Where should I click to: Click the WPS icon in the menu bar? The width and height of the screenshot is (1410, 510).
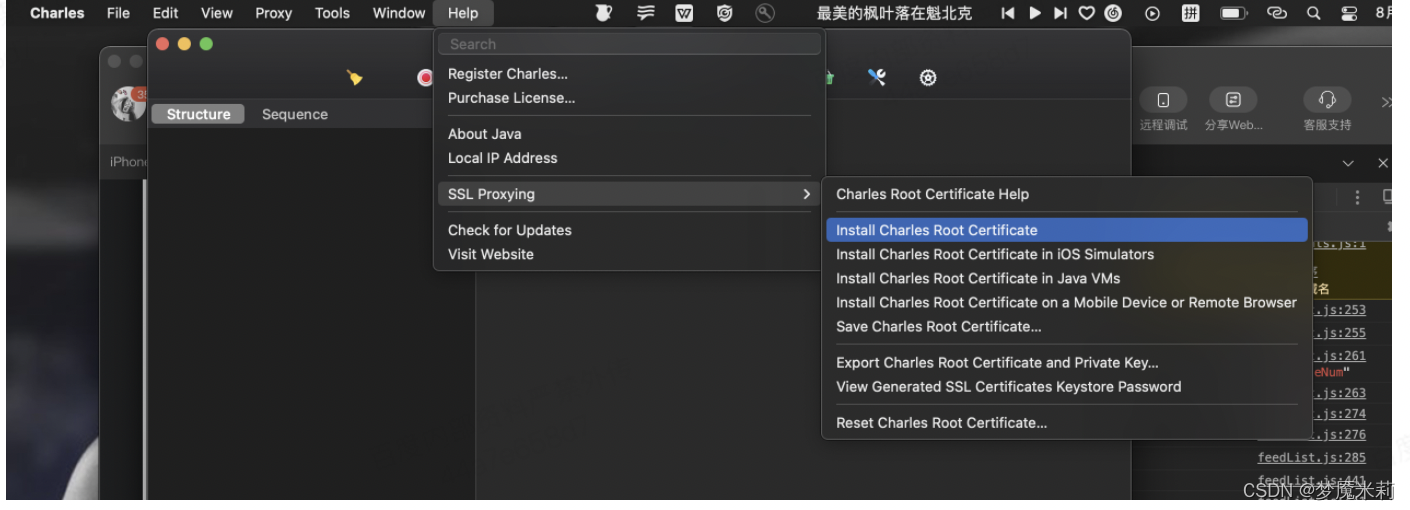click(x=684, y=13)
